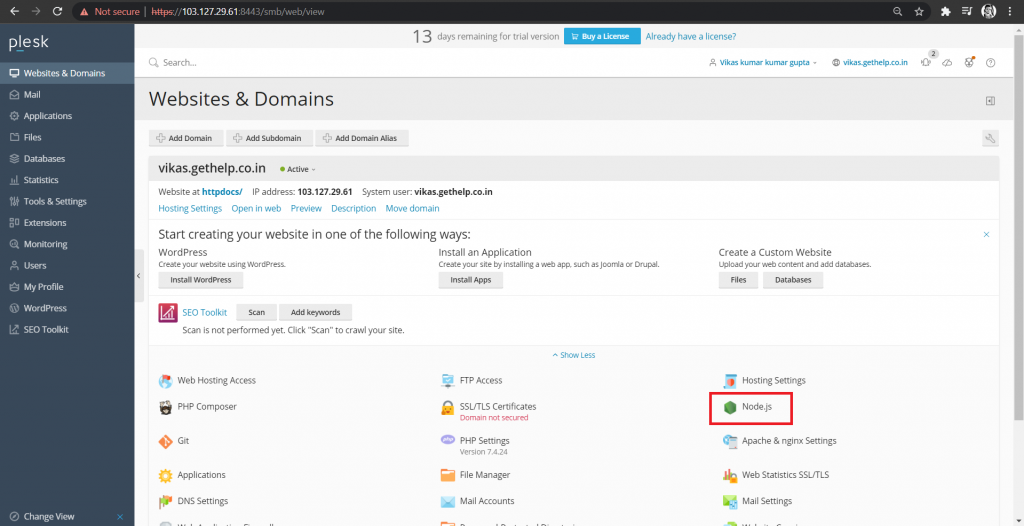The width and height of the screenshot is (1024, 526).
Task: Open the Node.js icon
Action: [731, 407]
